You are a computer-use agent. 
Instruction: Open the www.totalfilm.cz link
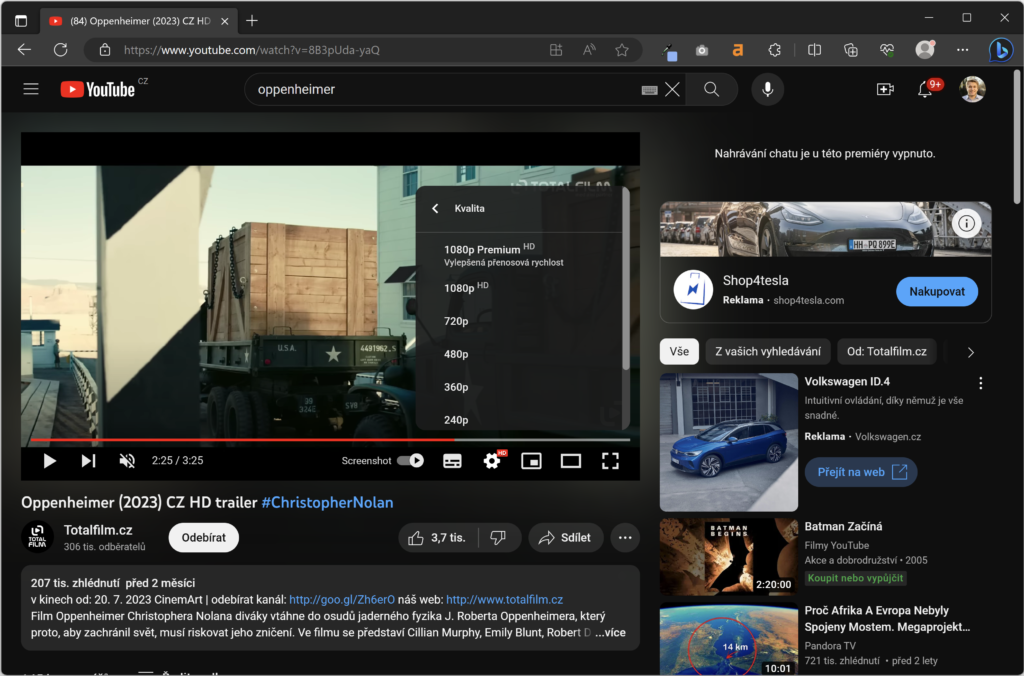click(504, 600)
